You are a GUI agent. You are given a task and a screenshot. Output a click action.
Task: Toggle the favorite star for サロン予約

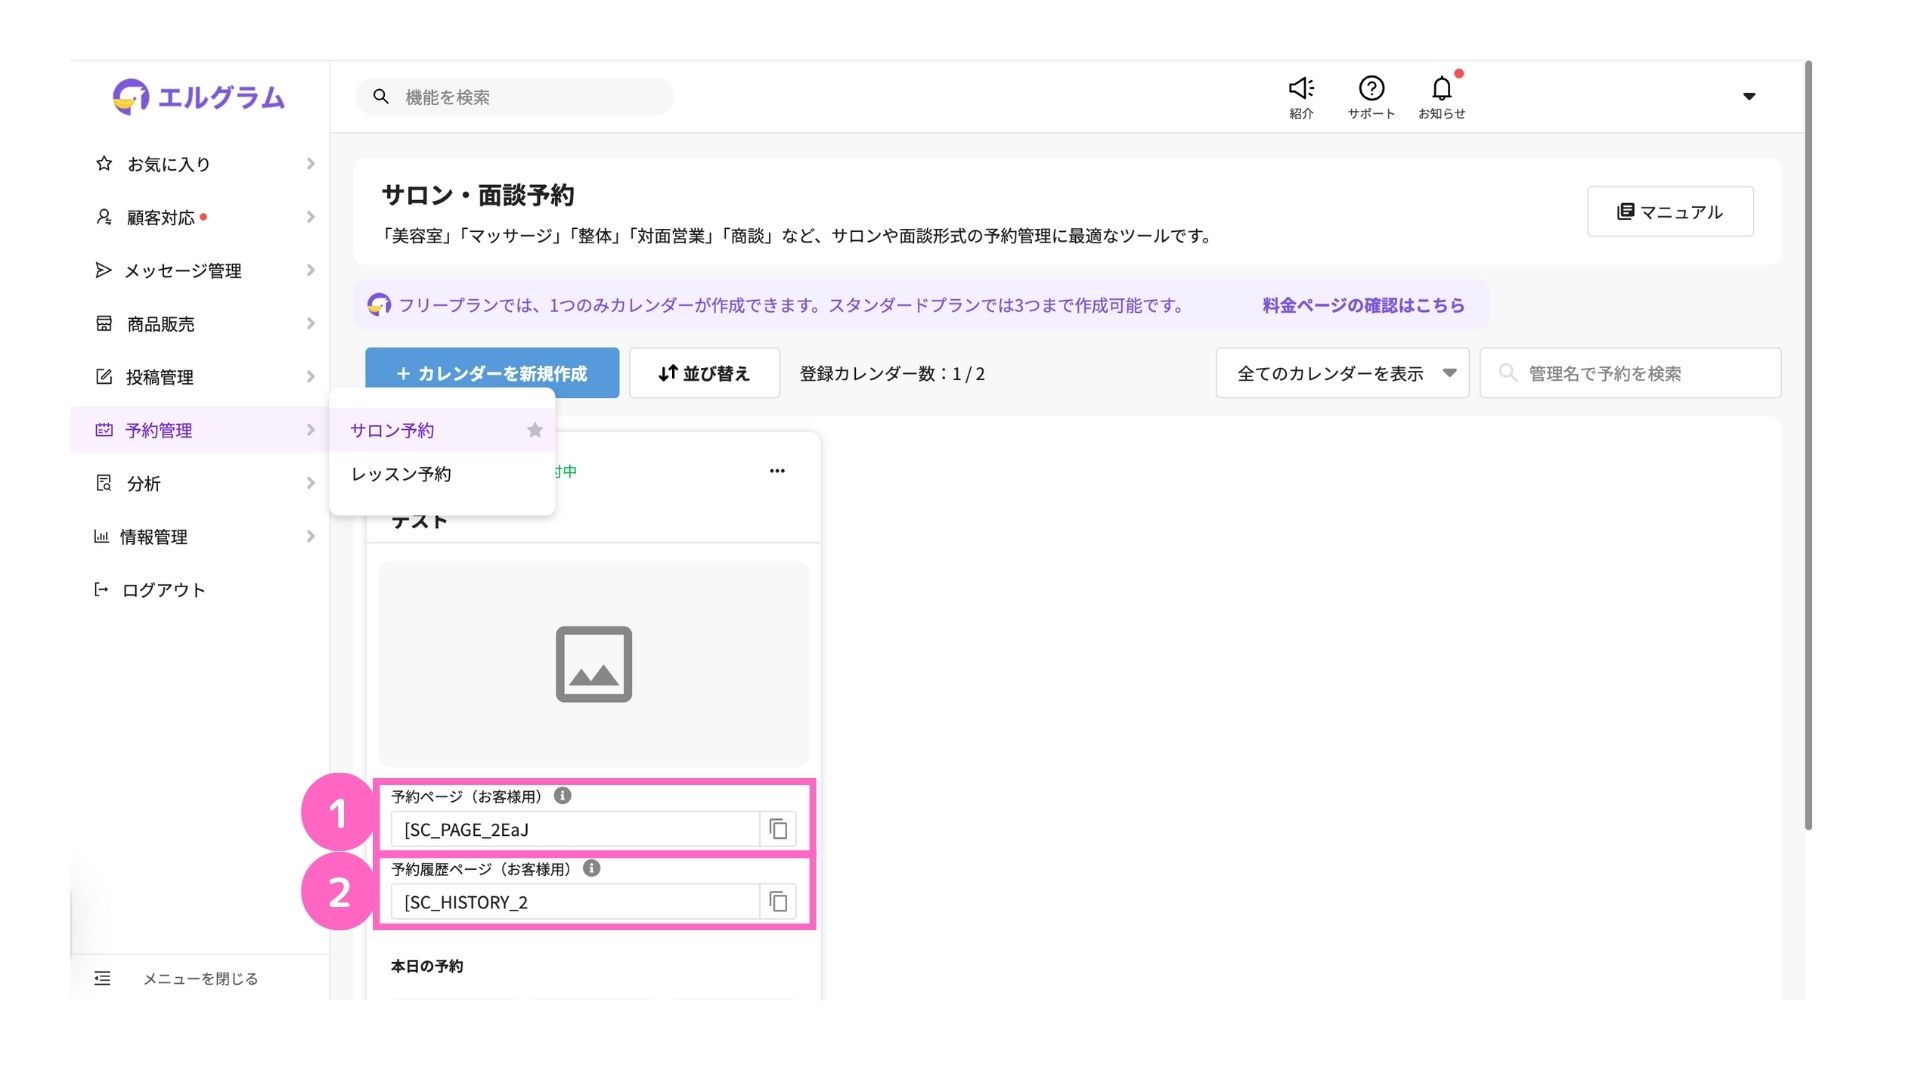click(x=535, y=430)
